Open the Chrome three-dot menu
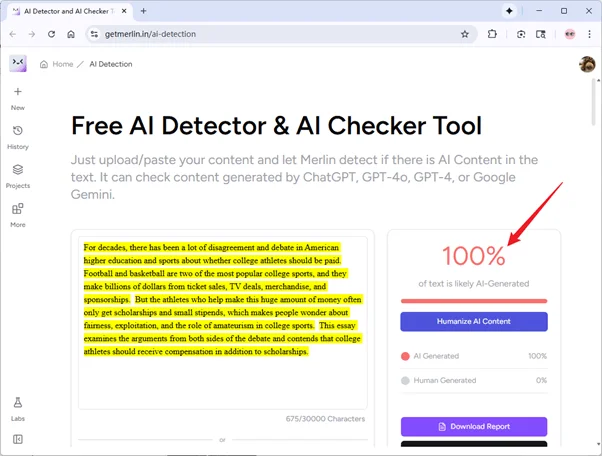602x456 pixels. click(589, 34)
